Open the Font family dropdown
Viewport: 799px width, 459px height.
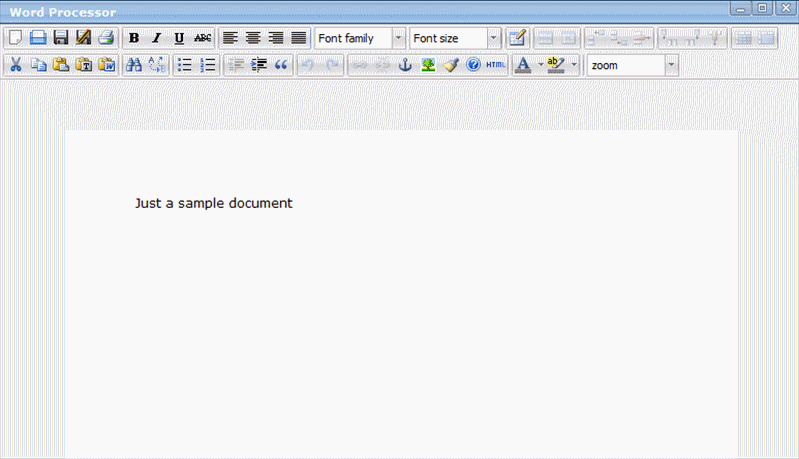359,38
